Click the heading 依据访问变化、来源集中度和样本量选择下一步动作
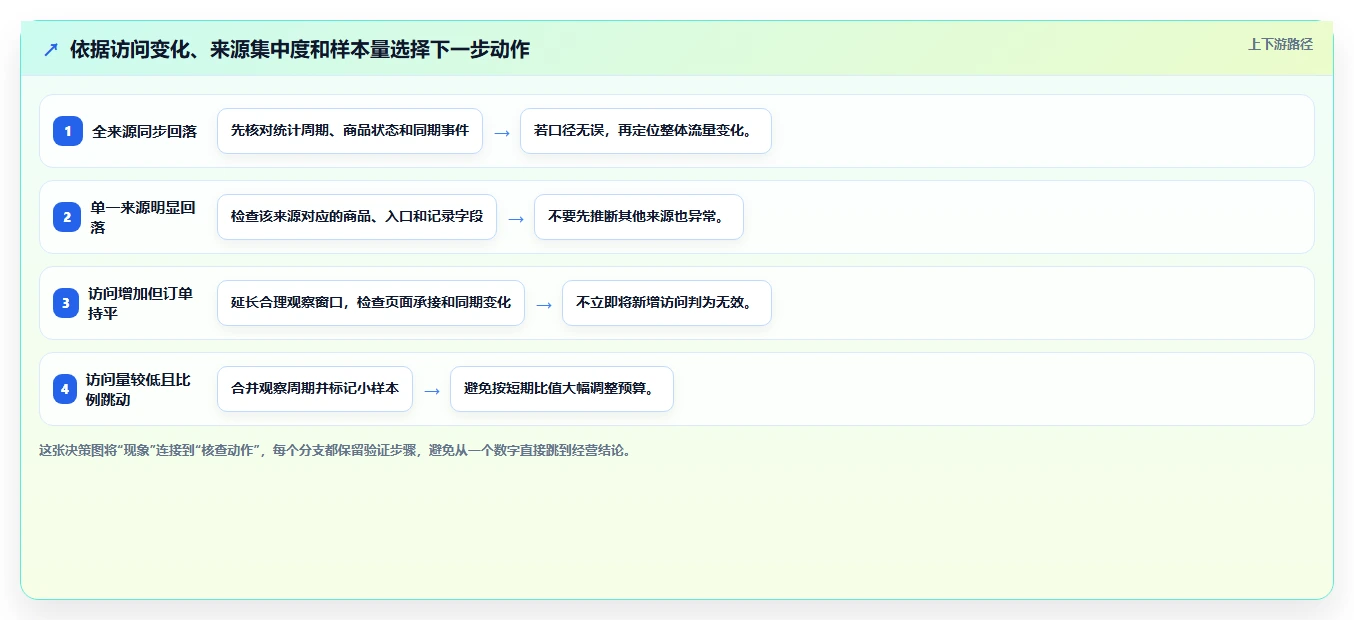1354x620 pixels. click(x=300, y=49)
